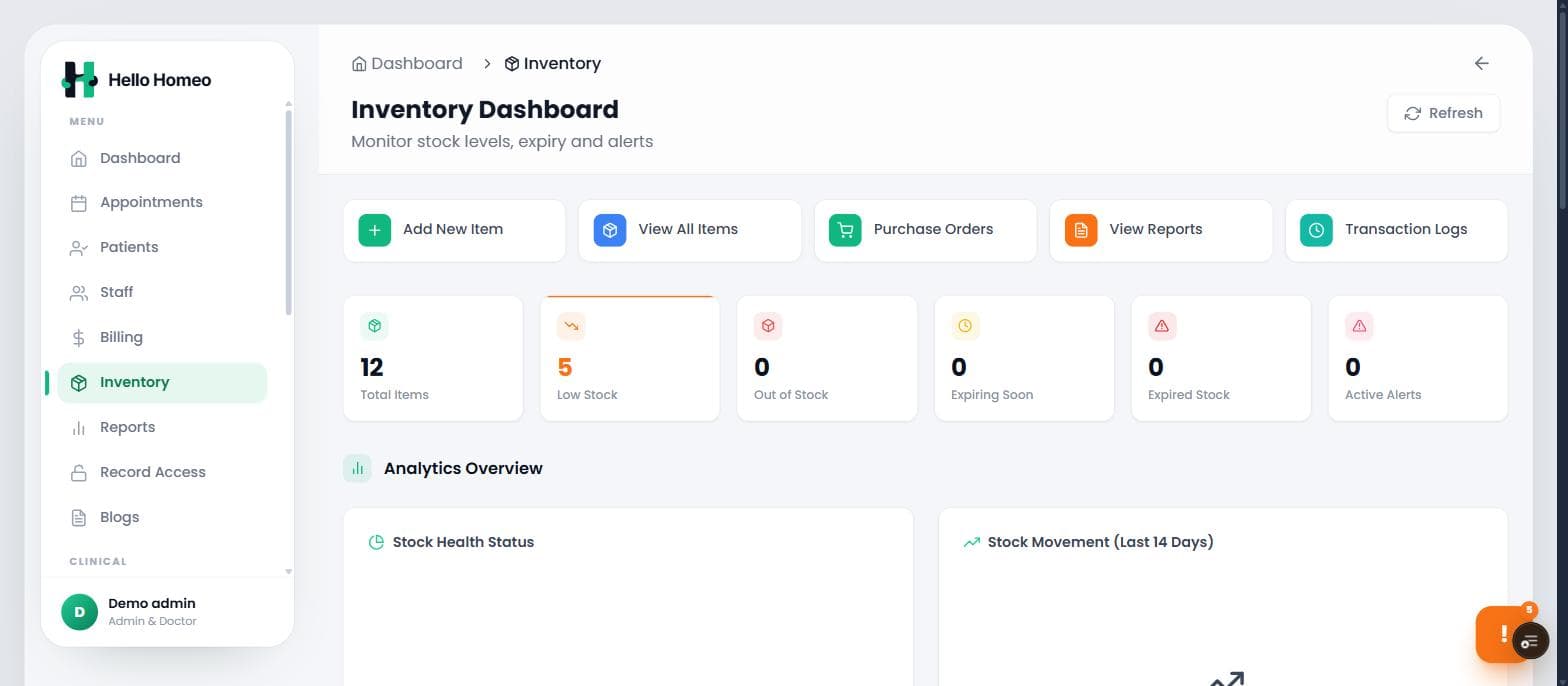
Task: Click the dark round list settings icon
Action: pyautogui.click(x=1530, y=641)
